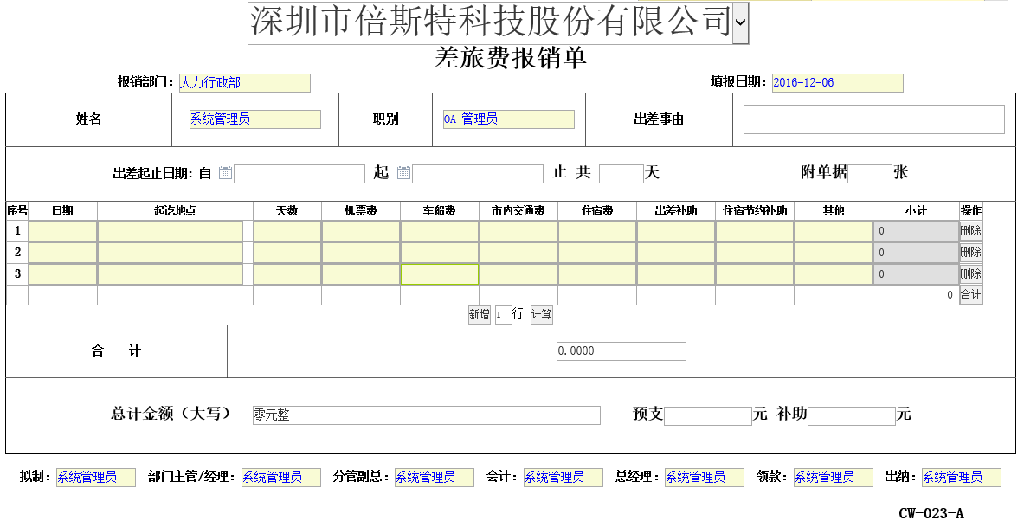Image resolution: width=1024 pixels, height=527 pixels.
Task: Delete row 2 with its 删除 button
Action: pyautogui.click(x=970, y=252)
